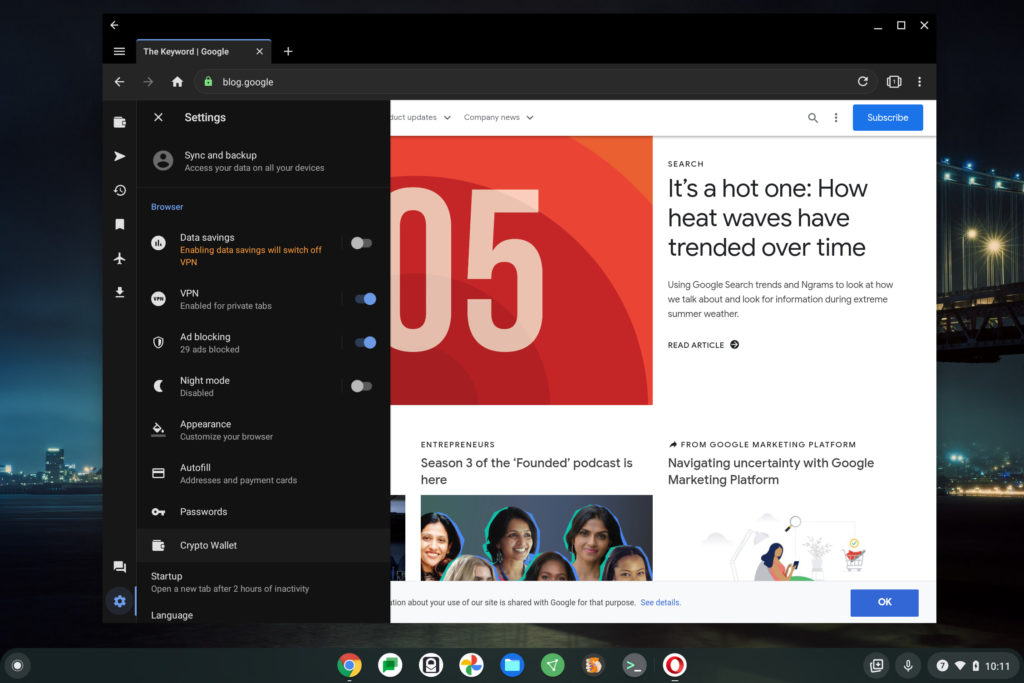This screenshot has height=683, width=1024.
Task: Search the Google blog
Action: click(812, 118)
